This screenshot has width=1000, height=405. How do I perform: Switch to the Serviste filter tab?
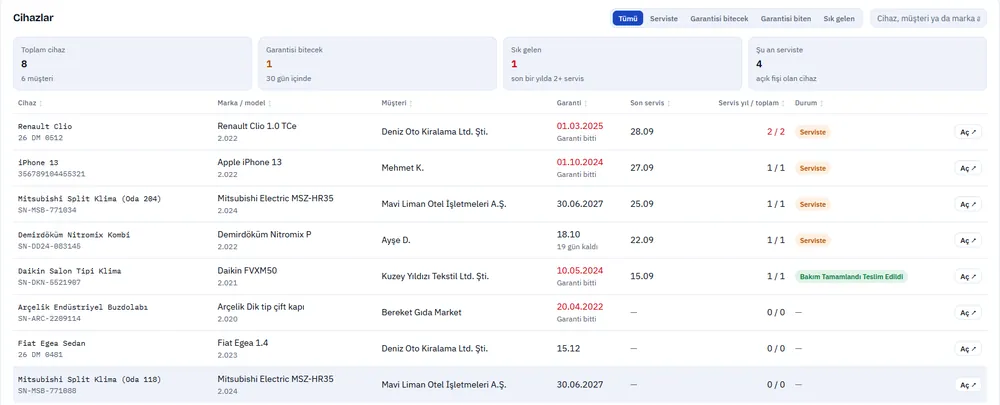(x=664, y=18)
